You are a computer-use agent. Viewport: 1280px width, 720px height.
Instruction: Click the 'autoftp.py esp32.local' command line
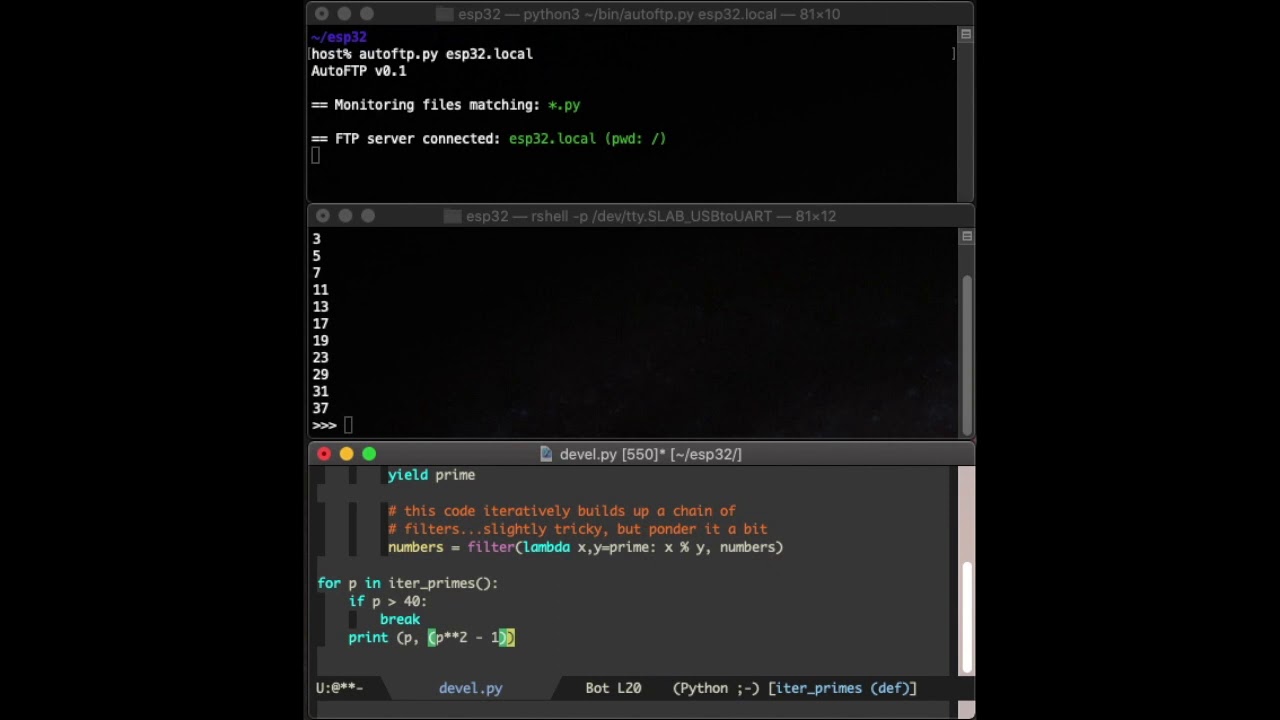click(445, 54)
